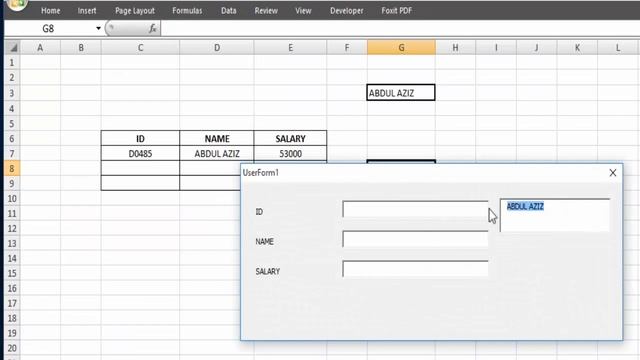Open the Review ribbon tab
The height and width of the screenshot is (360, 640).
[266, 11]
